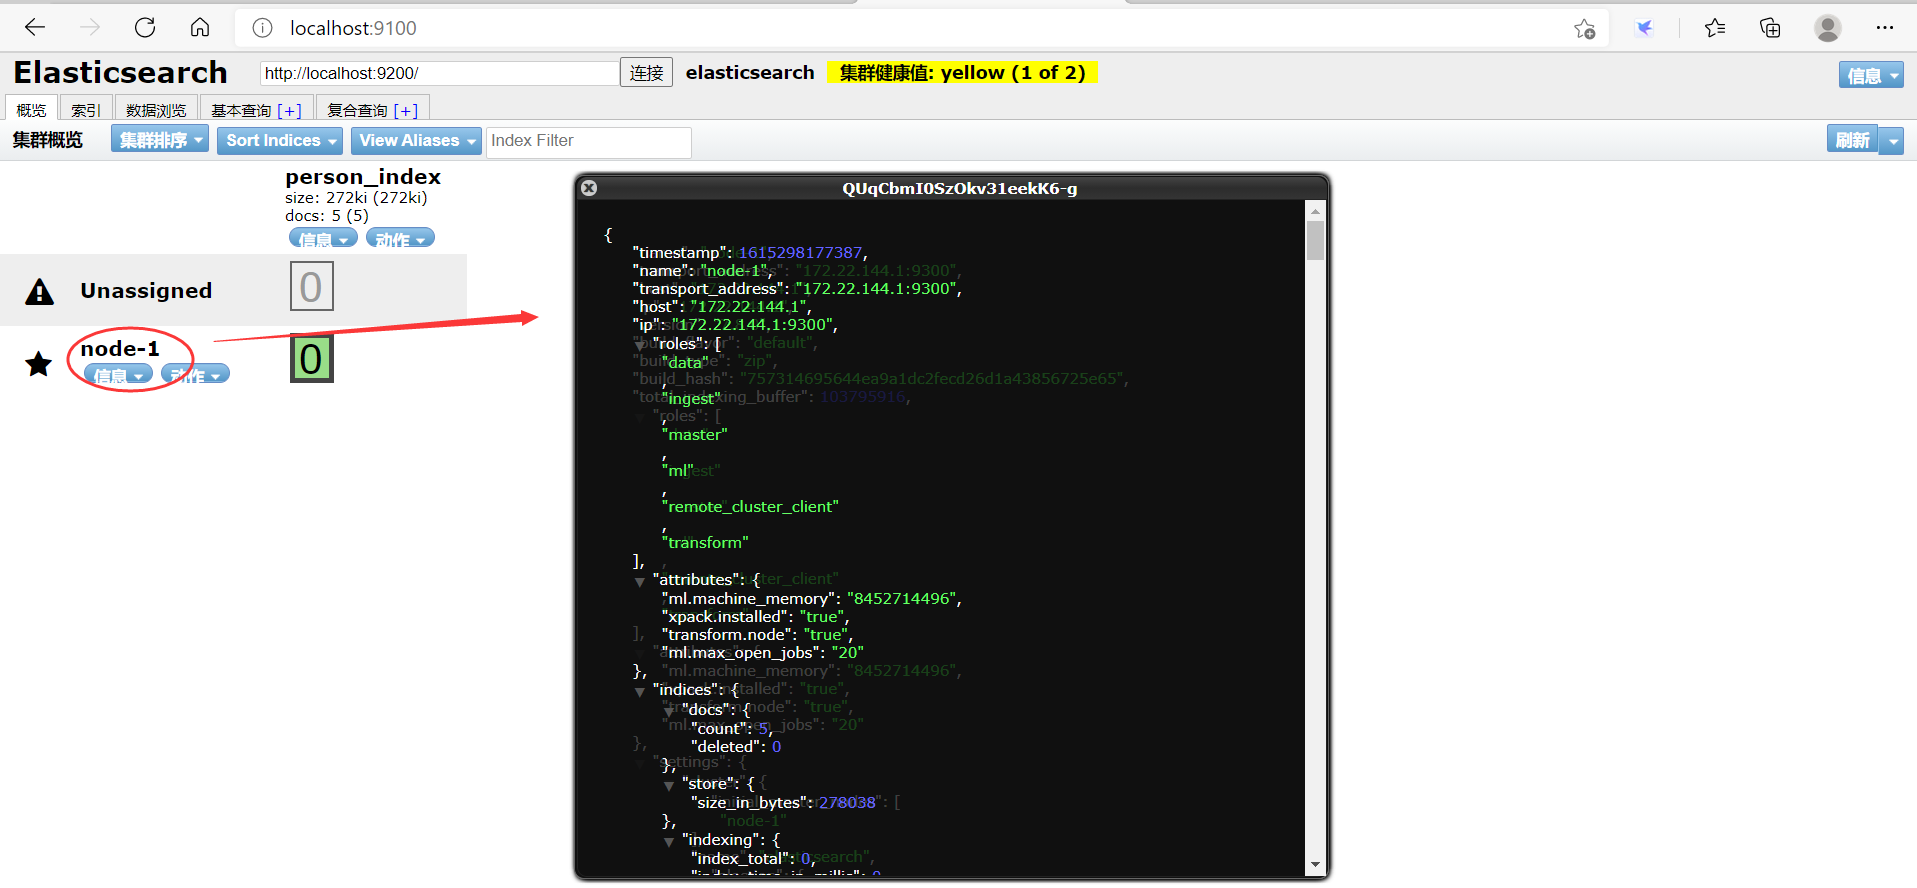Screen dimensions: 1917x888
Task: Click the 连接 connect button
Action: pos(646,73)
